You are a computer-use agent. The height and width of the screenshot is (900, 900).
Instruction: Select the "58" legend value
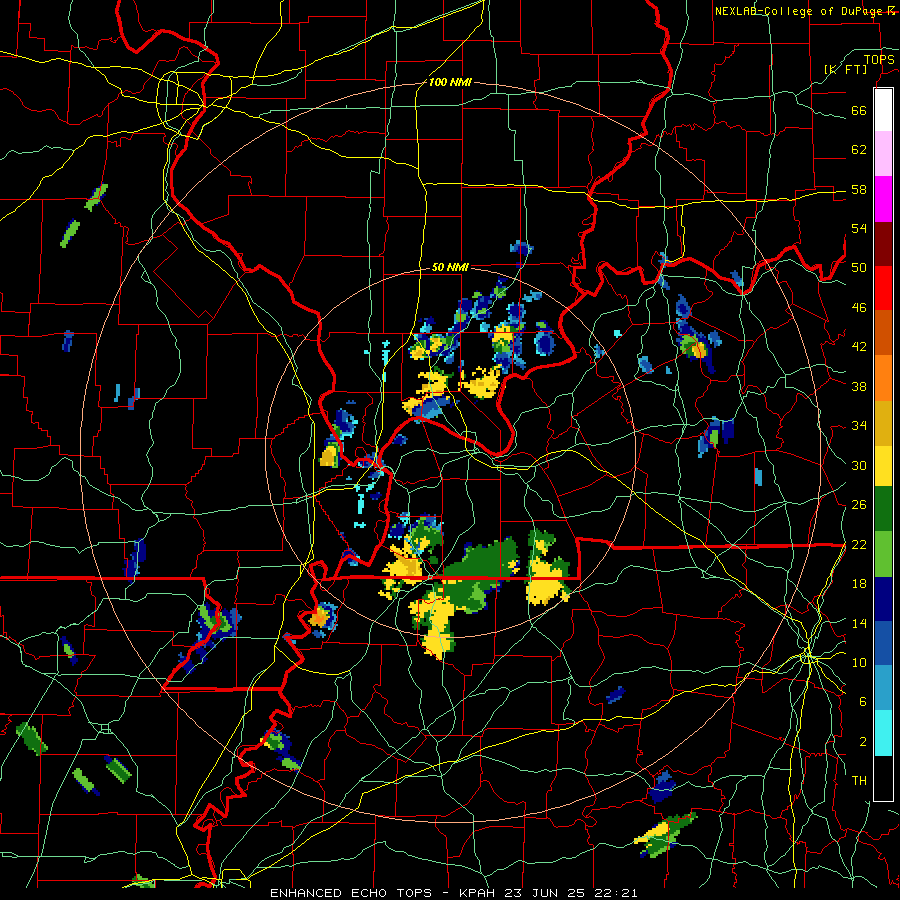click(x=859, y=189)
